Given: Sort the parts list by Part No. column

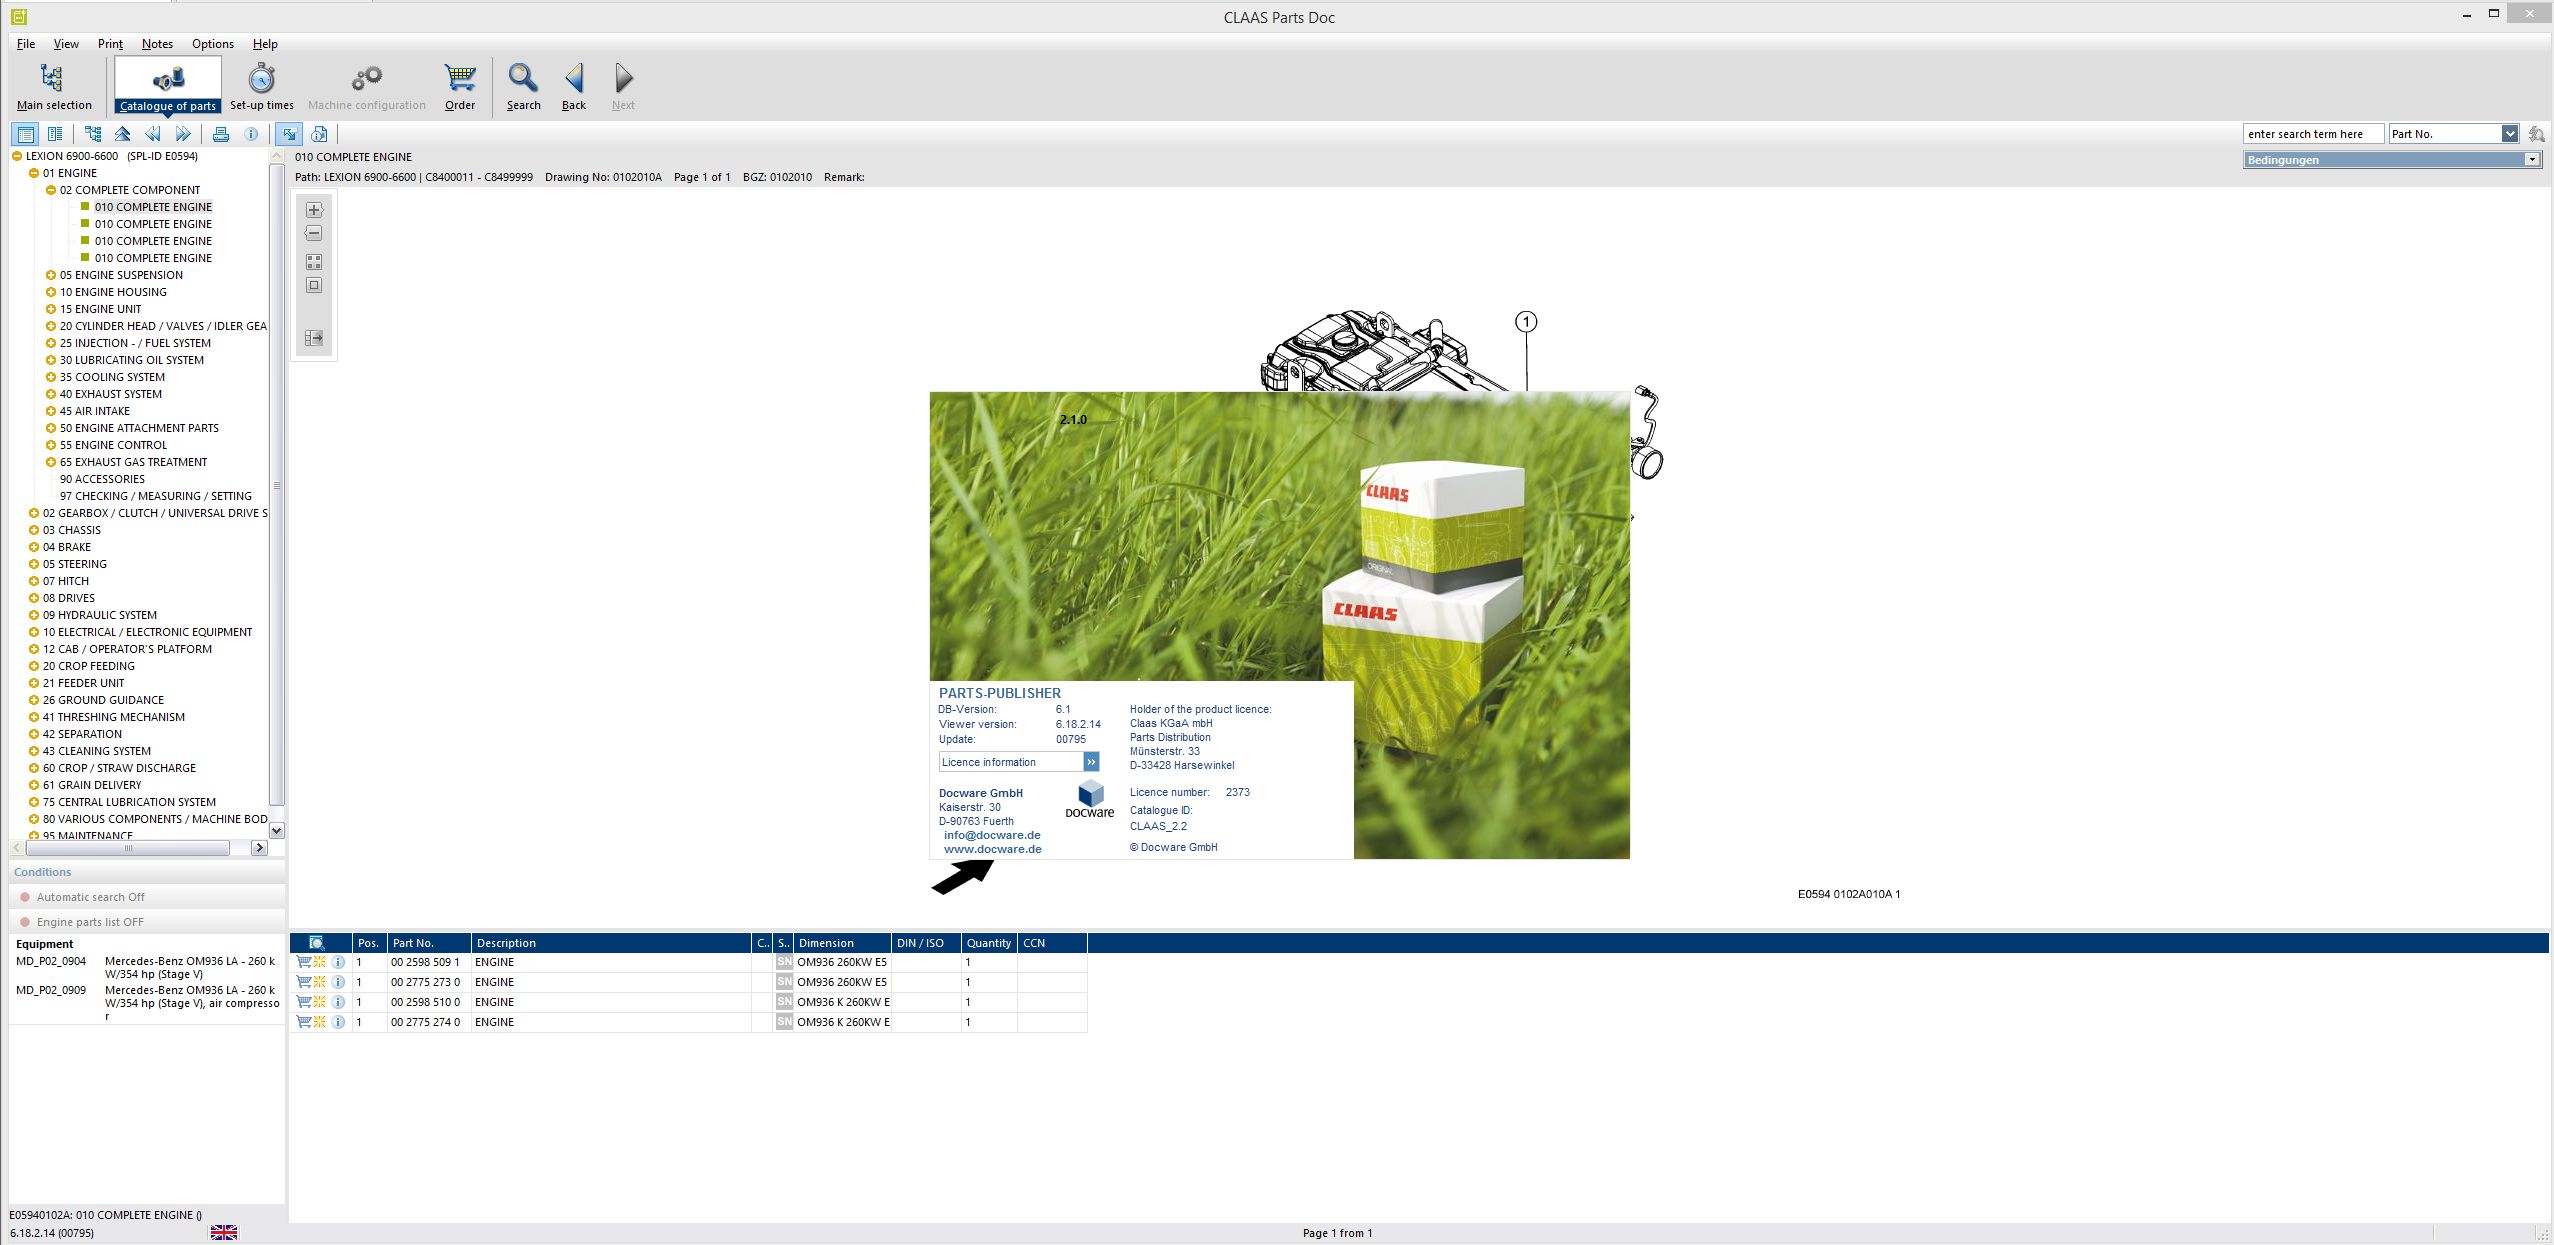Looking at the screenshot, I should click(428, 943).
